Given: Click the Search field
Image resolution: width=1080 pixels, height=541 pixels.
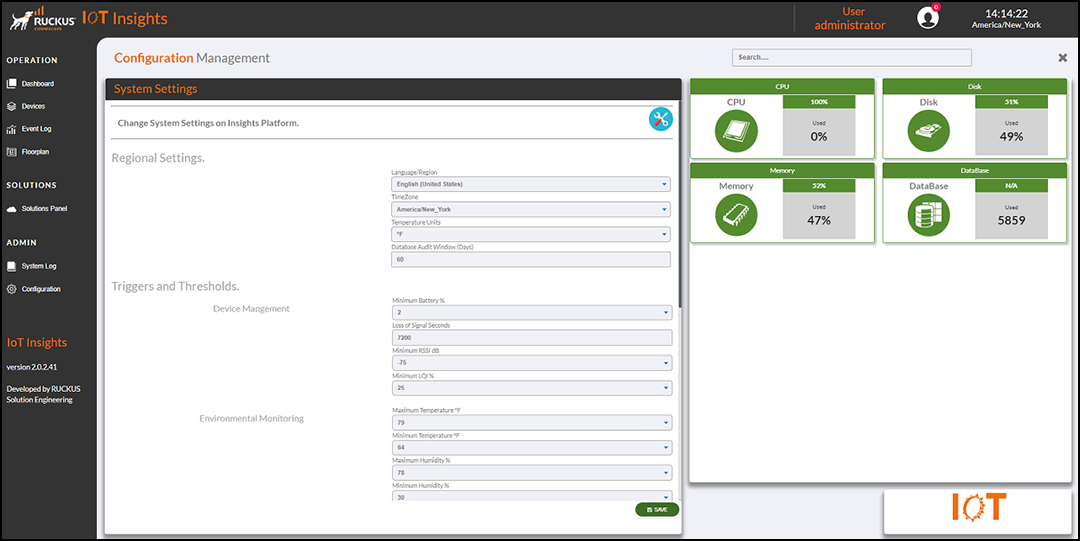Looking at the screenshot, I should point(851,57).
